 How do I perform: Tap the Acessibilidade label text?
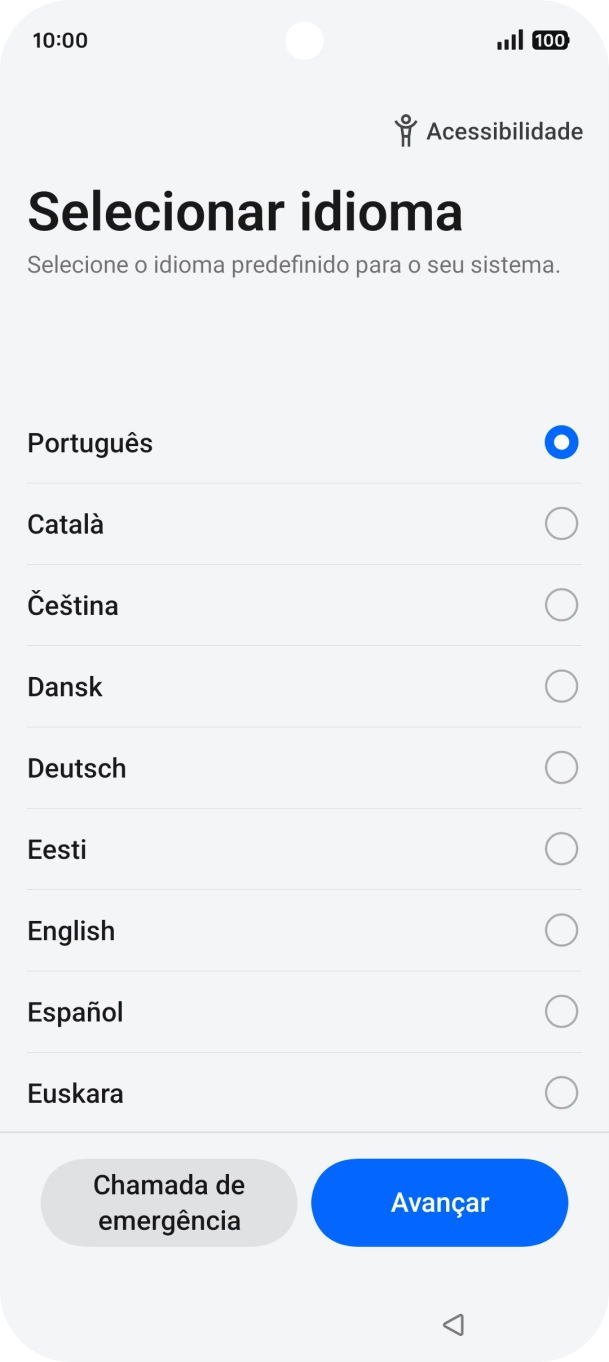[x=504, y=130]
